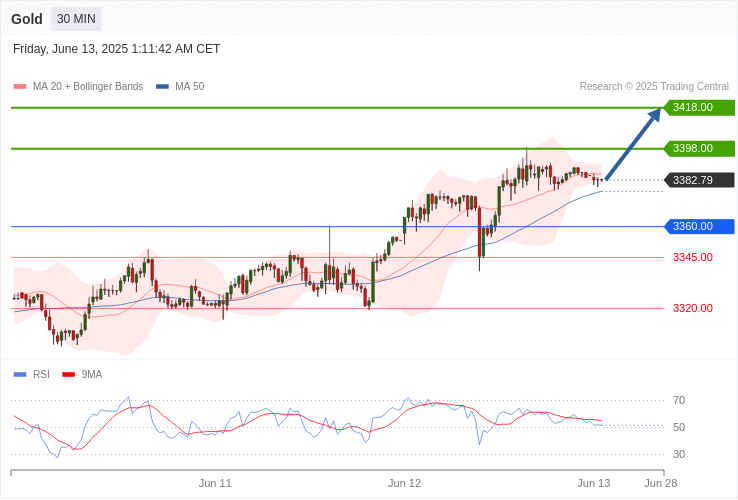738x500 pixels.
Task: Click the Jun 13 axis label
Action: (594, 483)
